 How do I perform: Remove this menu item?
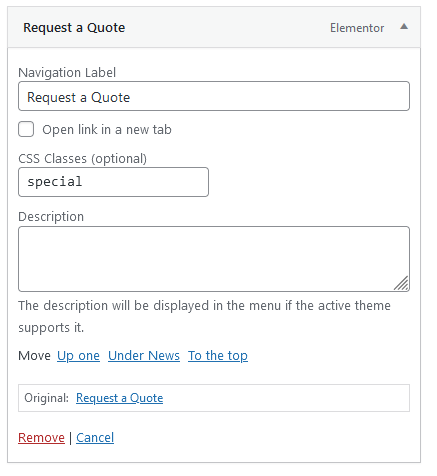point(41,438)
